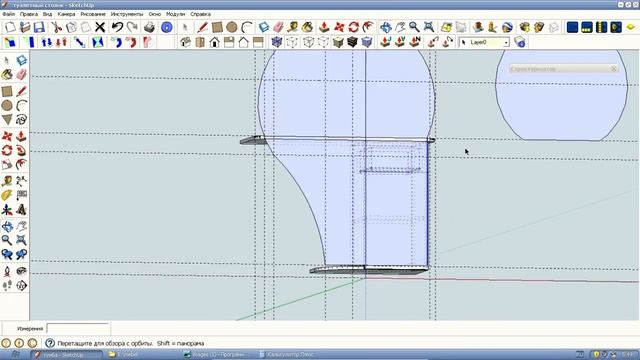Pick Paint Bucket in left tool palette

coord(7,75)
